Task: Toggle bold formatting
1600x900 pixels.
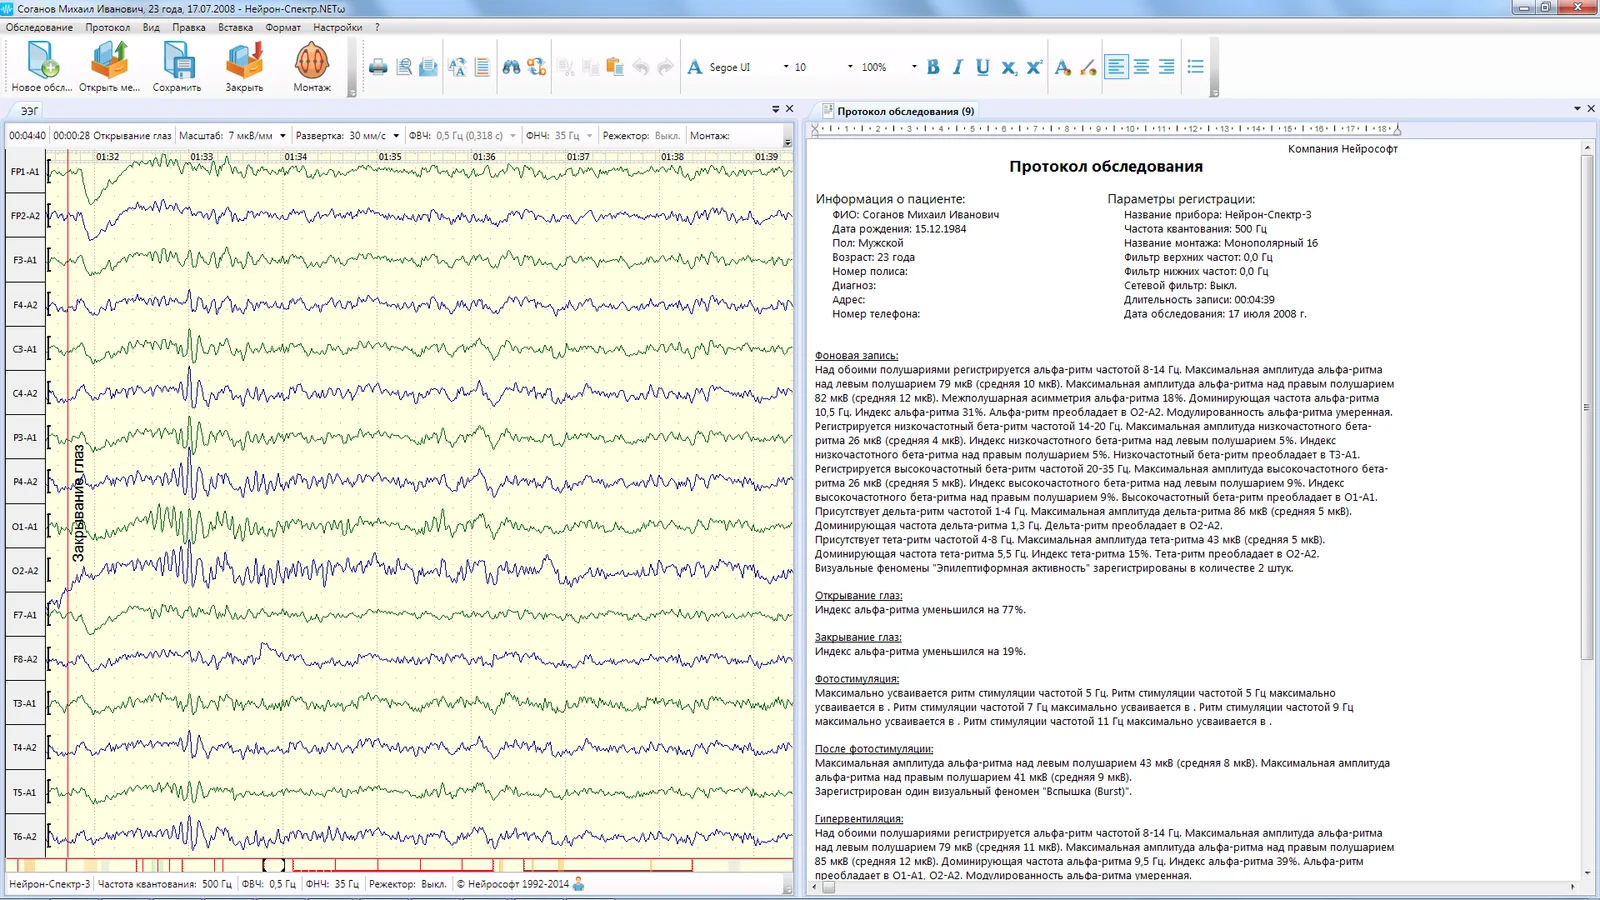Action: click(x=933, y=67)
